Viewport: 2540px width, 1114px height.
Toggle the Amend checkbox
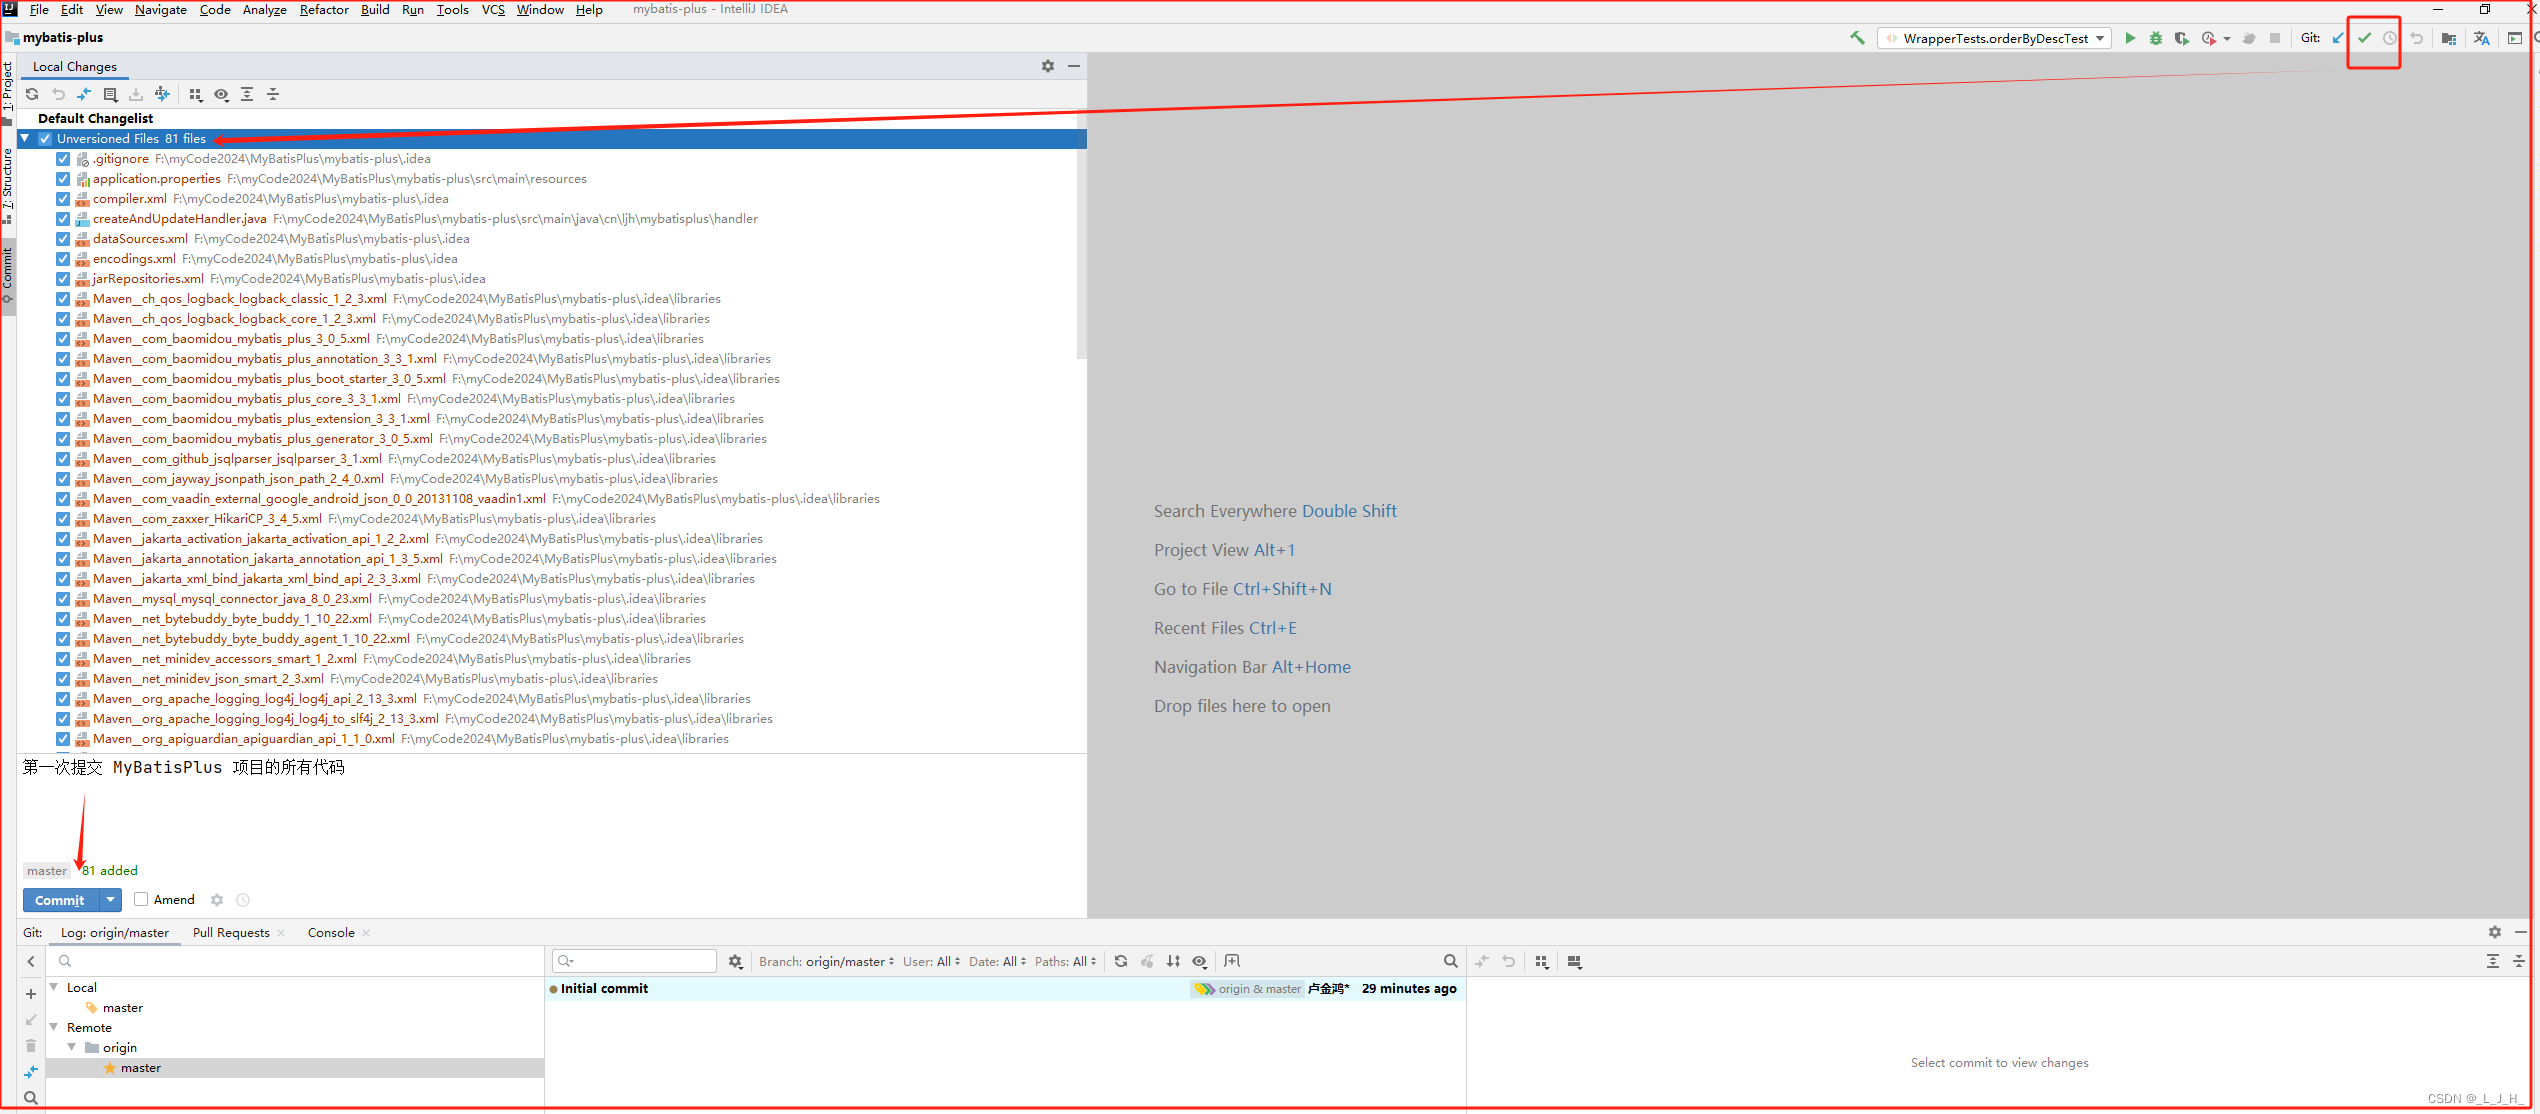[141, 899]
